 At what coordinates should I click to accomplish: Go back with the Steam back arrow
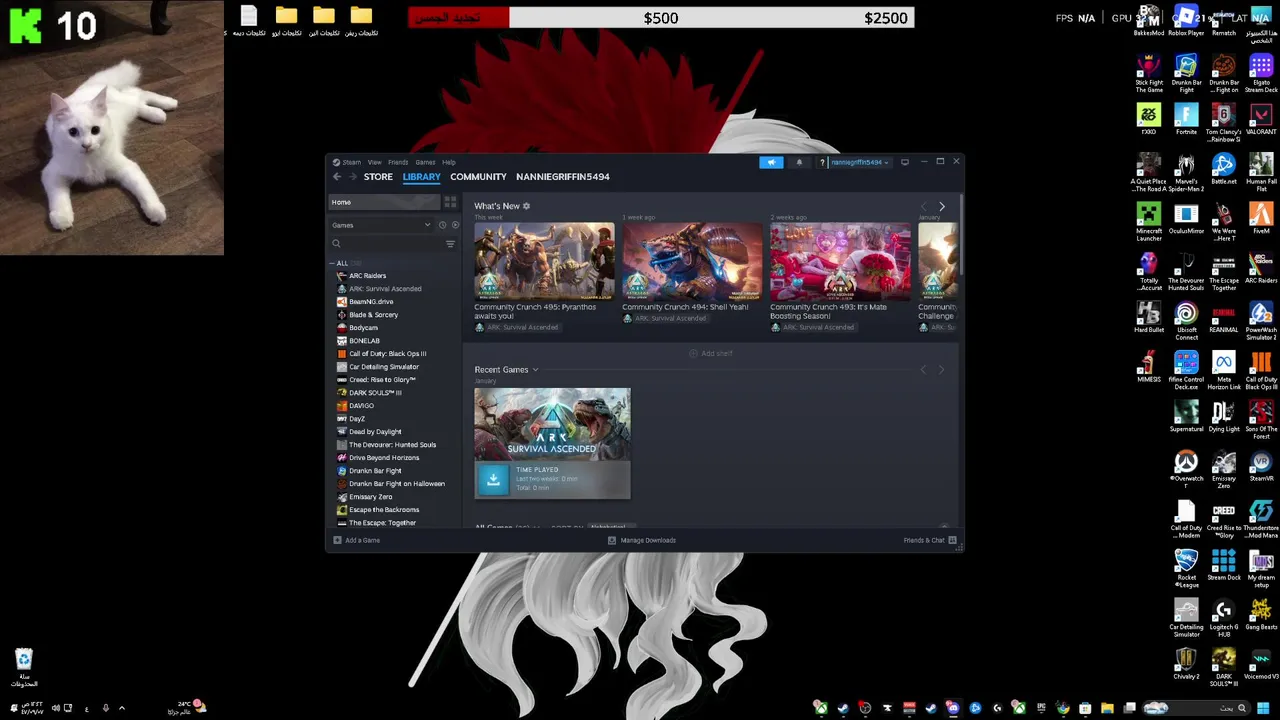pos(337,177)
